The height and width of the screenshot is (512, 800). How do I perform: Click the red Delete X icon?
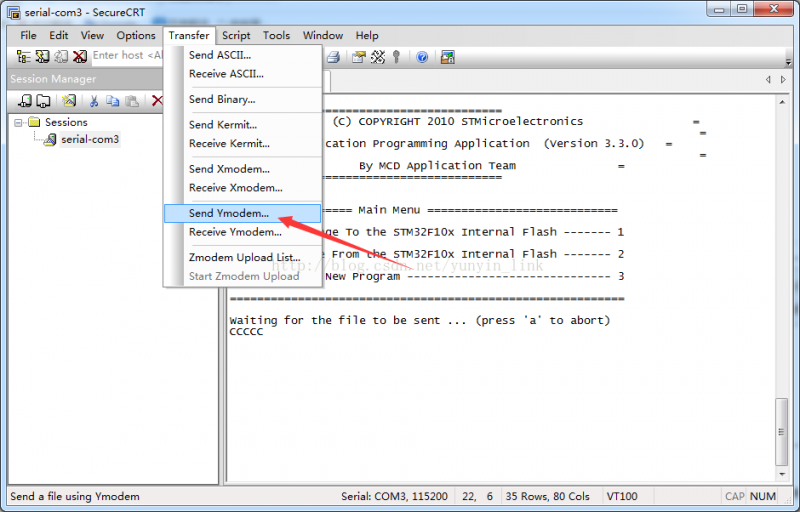tap(157, 101)
